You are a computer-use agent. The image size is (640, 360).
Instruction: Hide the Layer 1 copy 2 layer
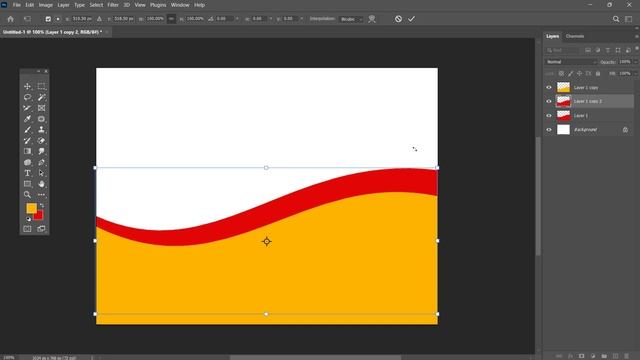(549, 101)
